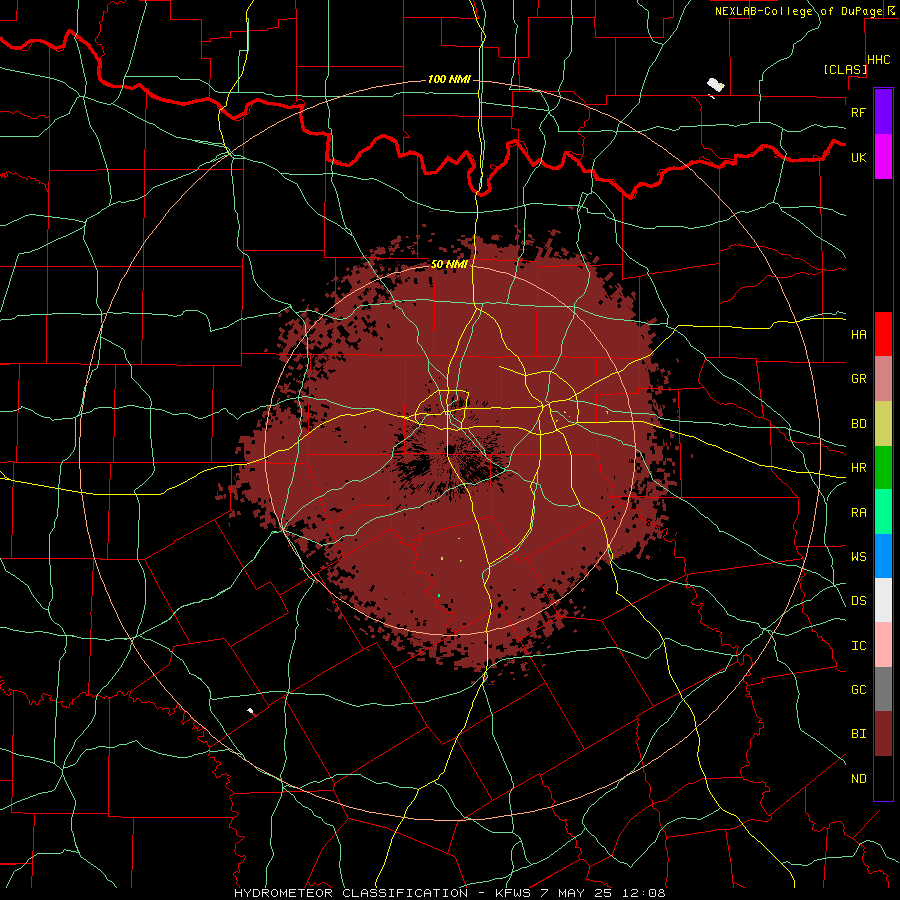The height and width of the screenshot is (900, 900).
Task: Select the pink GR legend swatch
Action: (x=883, y=379)
